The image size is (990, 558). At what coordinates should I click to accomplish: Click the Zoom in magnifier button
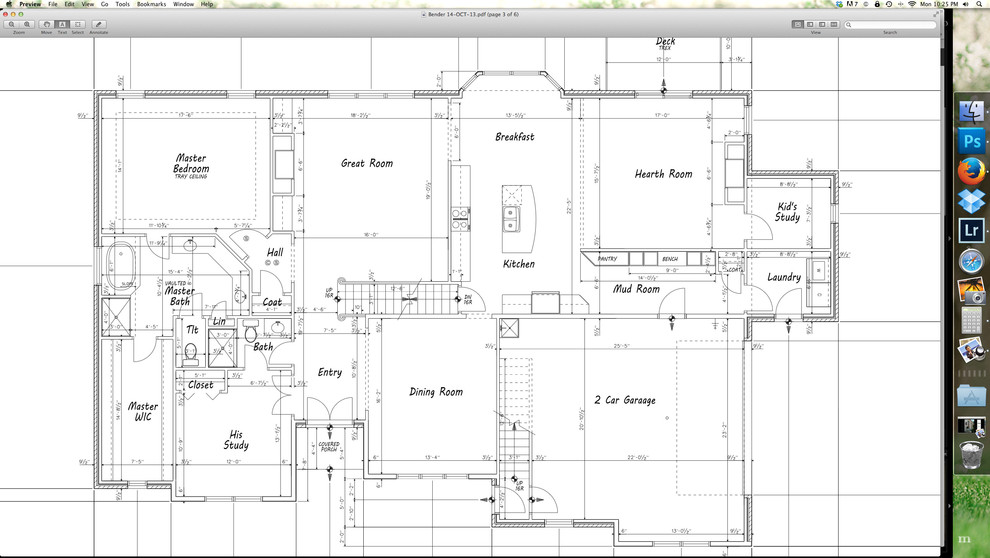[25, 24]
